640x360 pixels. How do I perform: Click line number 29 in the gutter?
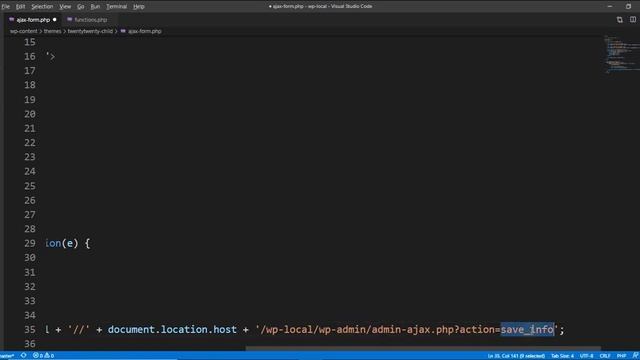[x=30, y=243]
